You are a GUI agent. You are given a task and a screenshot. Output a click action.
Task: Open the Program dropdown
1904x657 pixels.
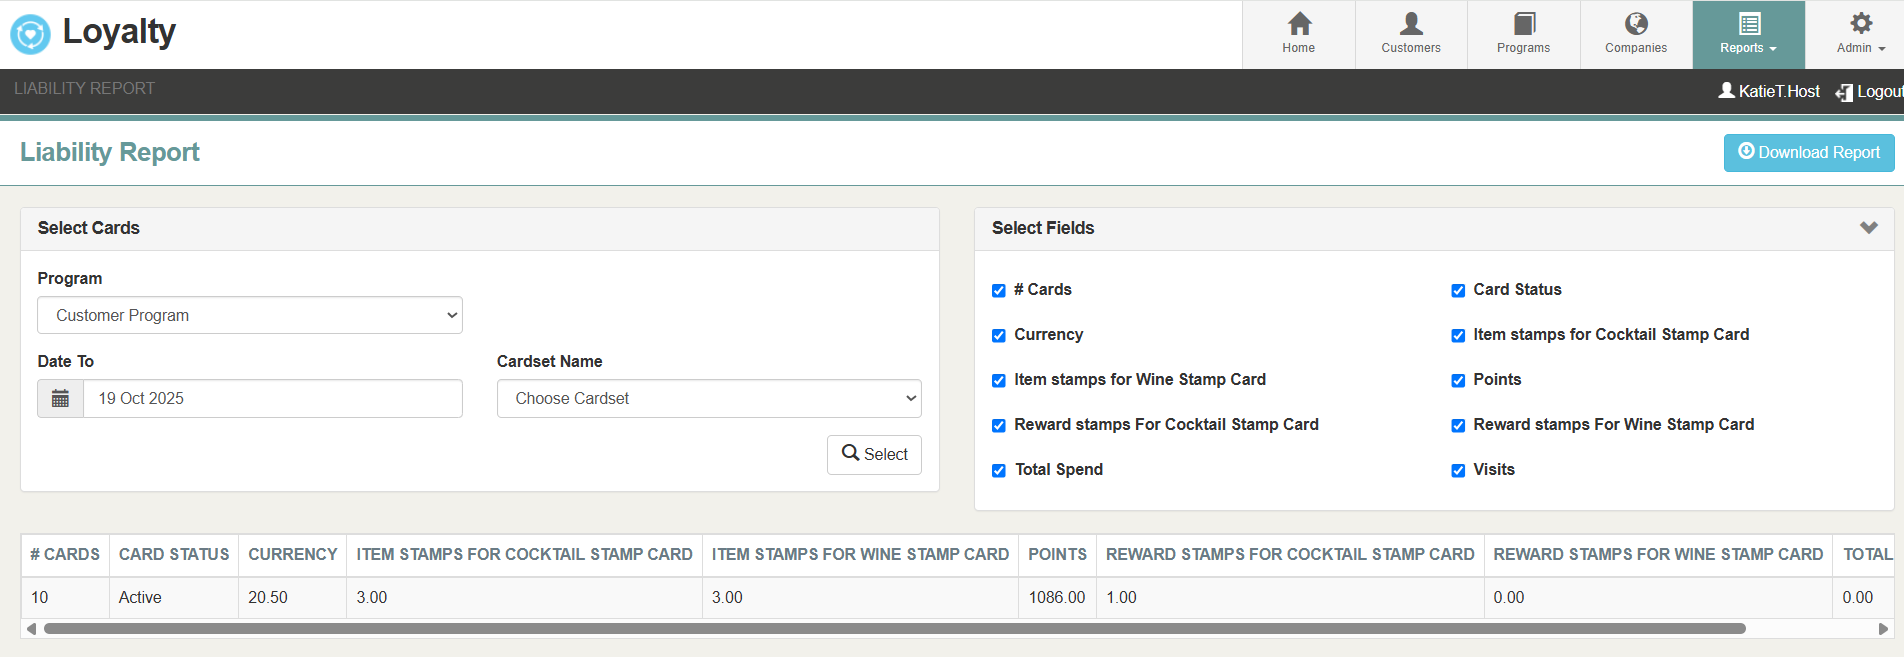click(250, 315)
